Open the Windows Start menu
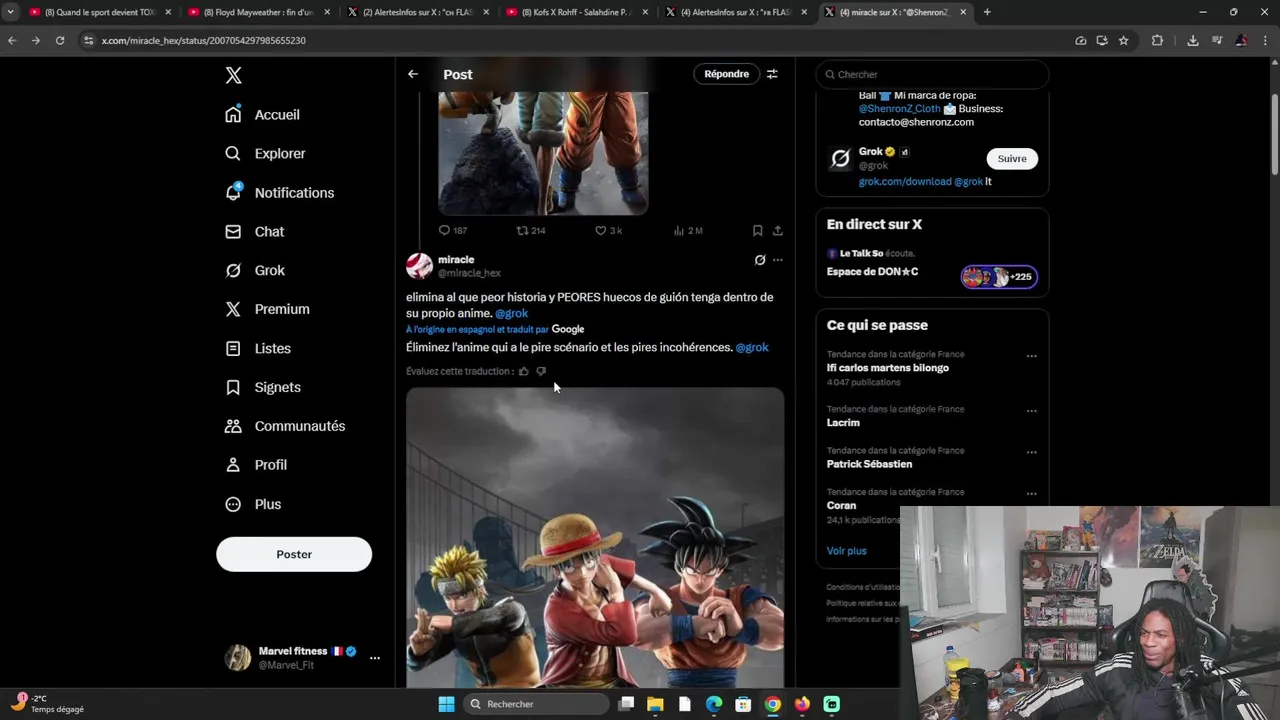Viewport: 1280px width, 720px height. pos(446,704)
